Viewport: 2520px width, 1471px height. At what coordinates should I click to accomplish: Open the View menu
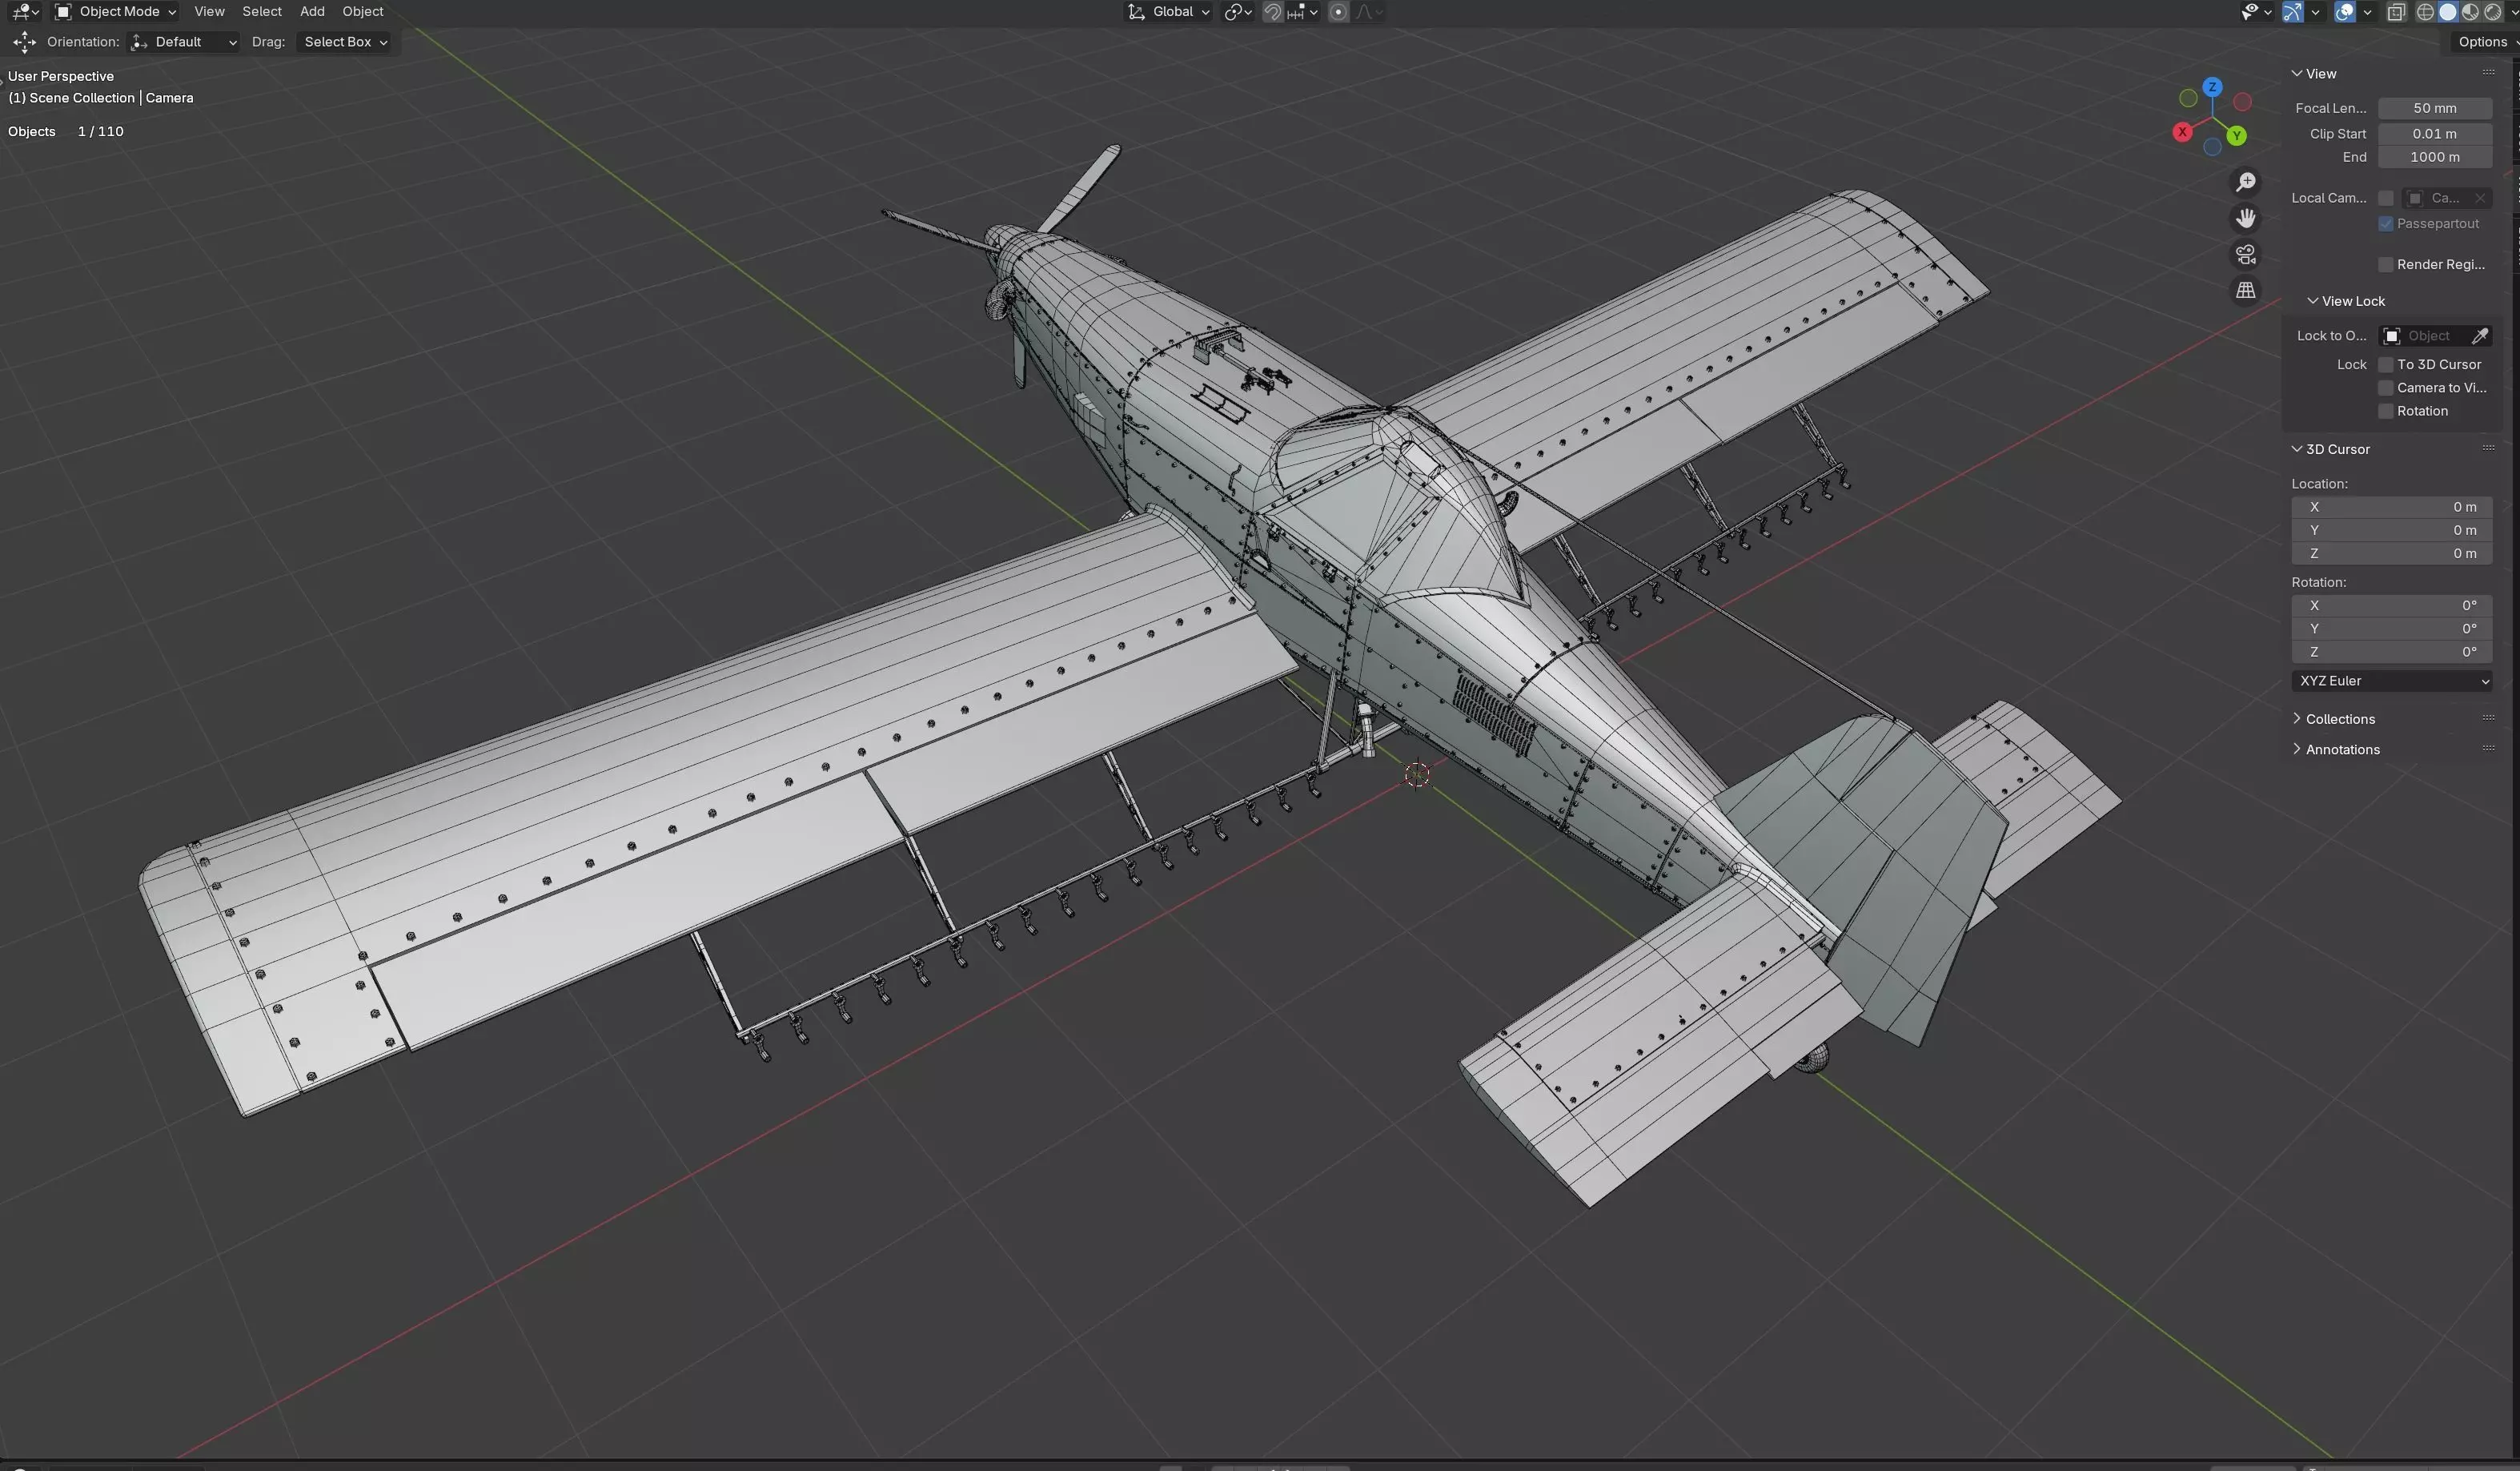[x=209, y=12]
